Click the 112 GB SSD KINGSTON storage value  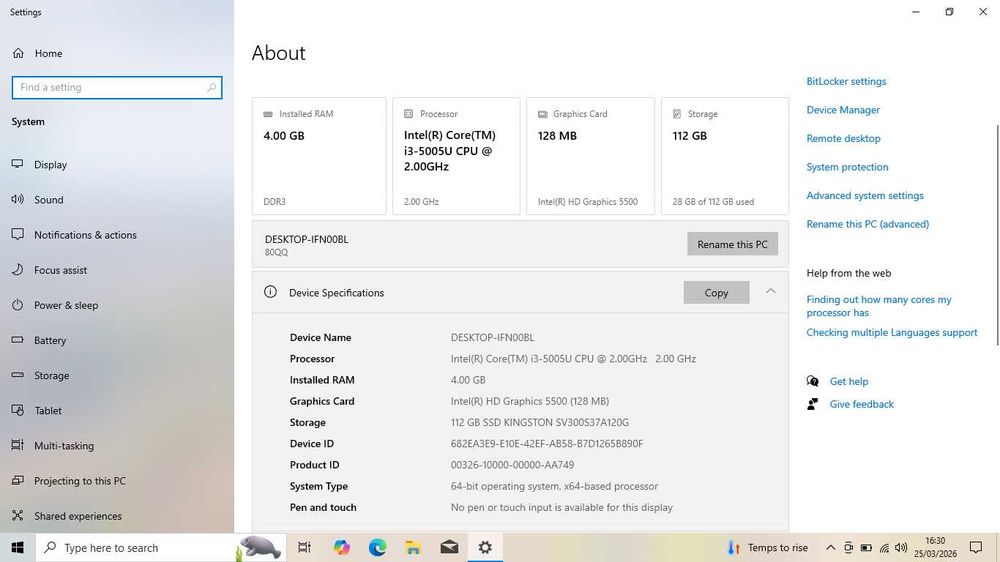tap(540, 422)
